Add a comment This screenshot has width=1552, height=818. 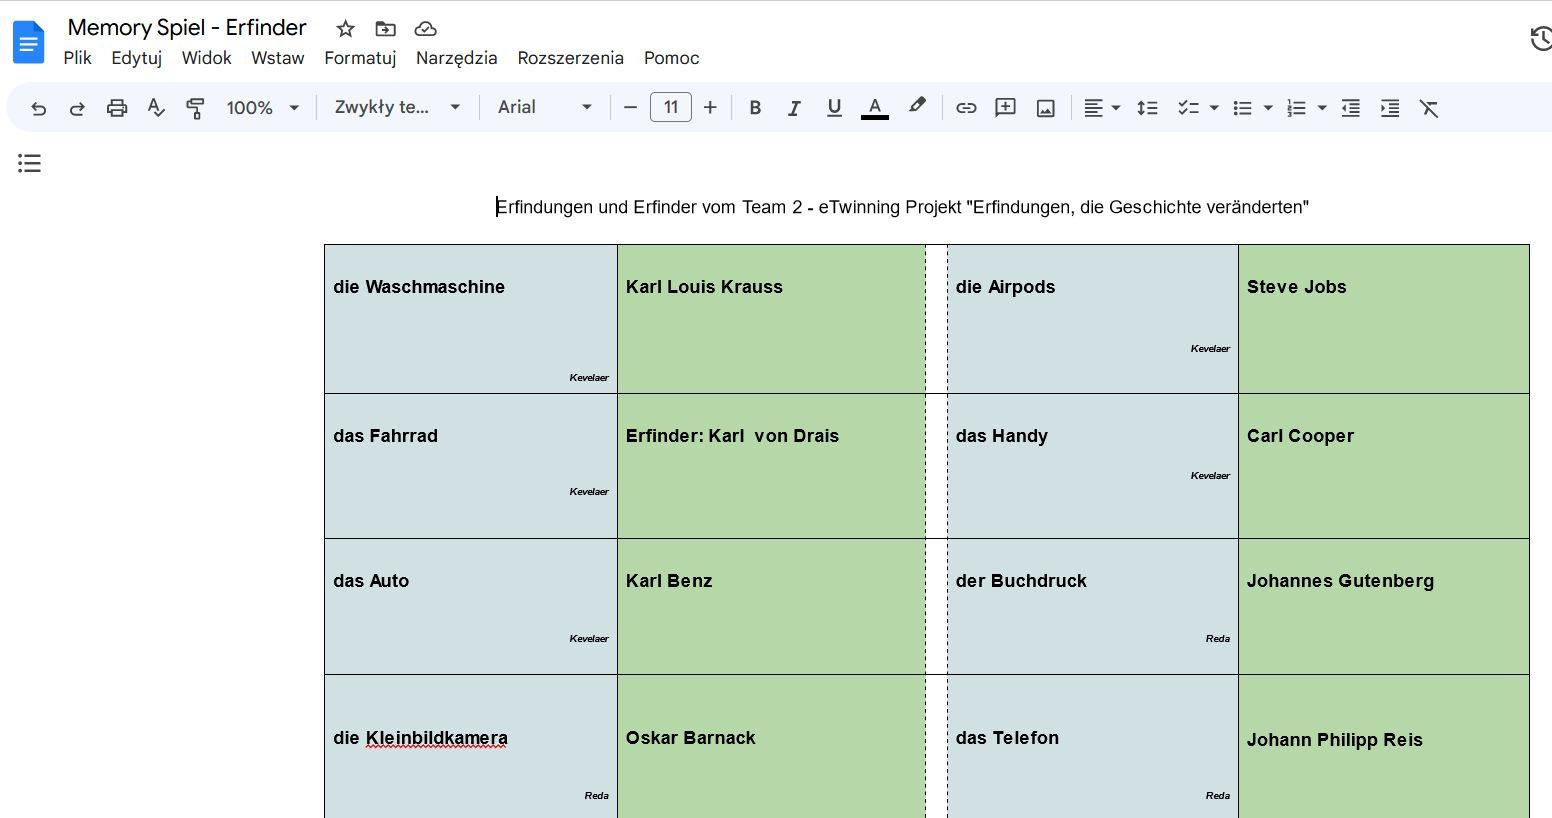point(1005,108)
